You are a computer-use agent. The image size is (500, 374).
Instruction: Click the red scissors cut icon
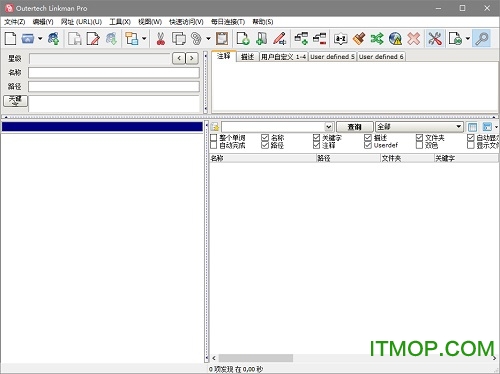pyautogui.click(x=161, y=39)
